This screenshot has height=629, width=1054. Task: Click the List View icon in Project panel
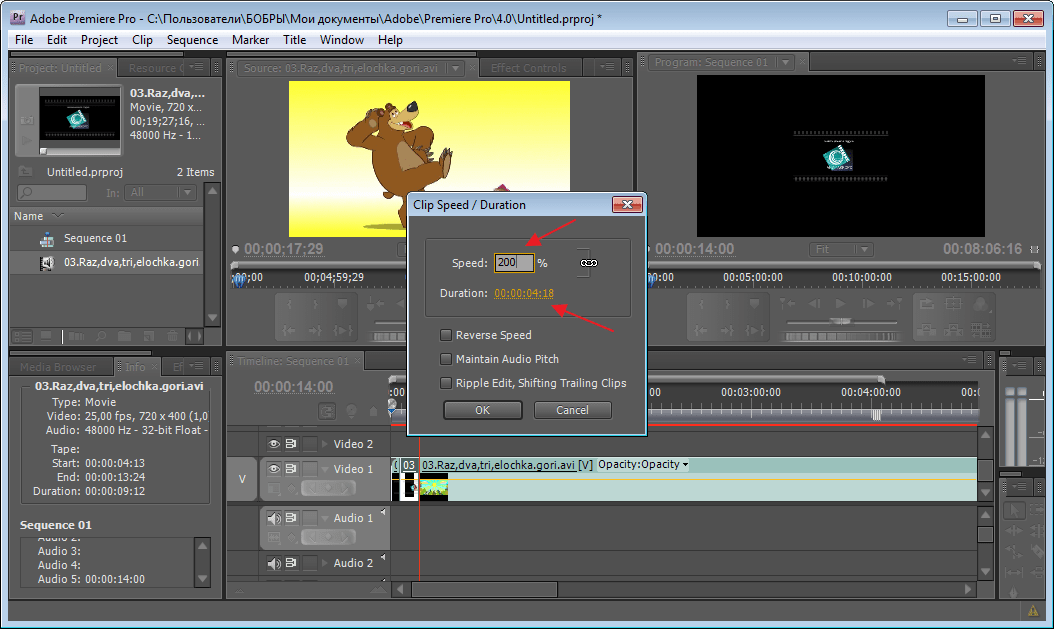click(20, 336)
